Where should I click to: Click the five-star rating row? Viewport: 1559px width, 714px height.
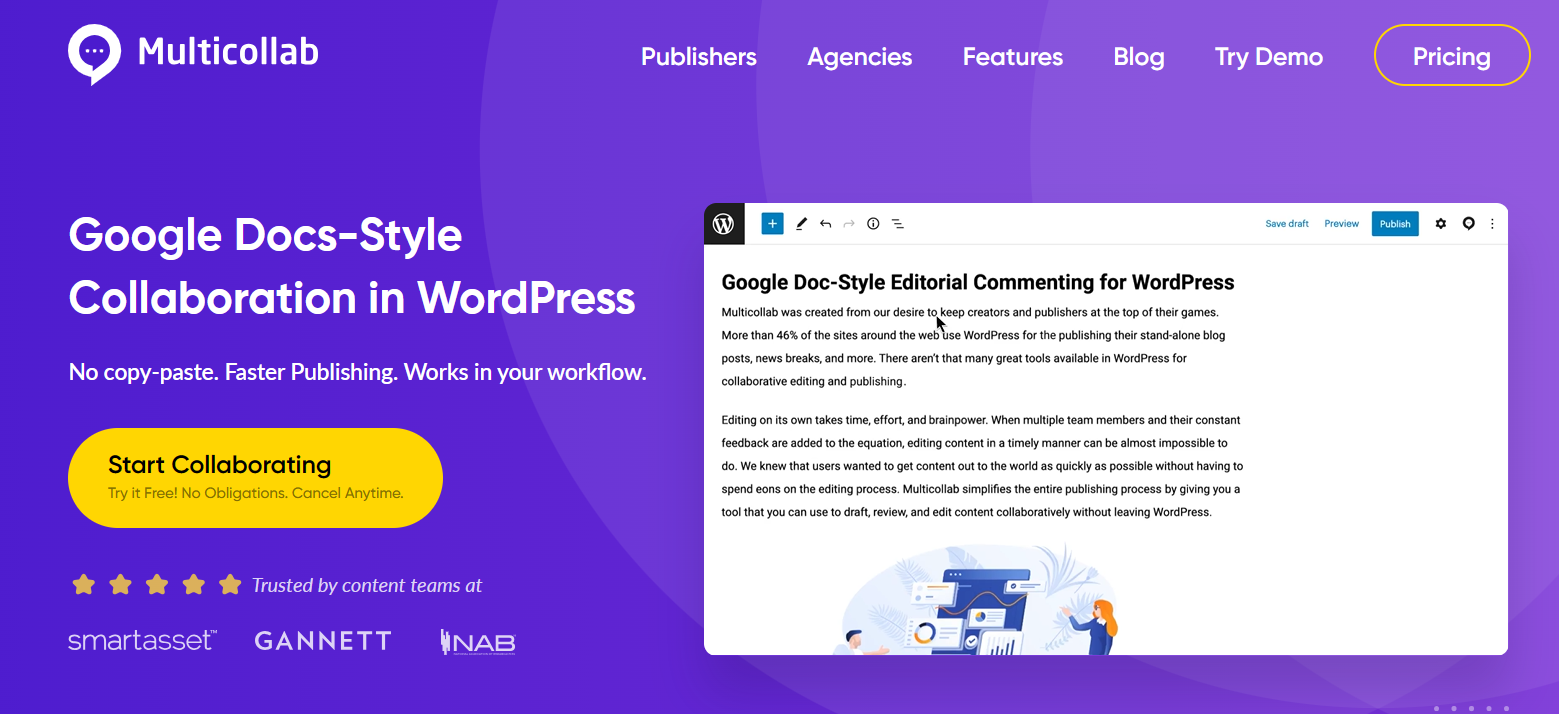(157, 585)
